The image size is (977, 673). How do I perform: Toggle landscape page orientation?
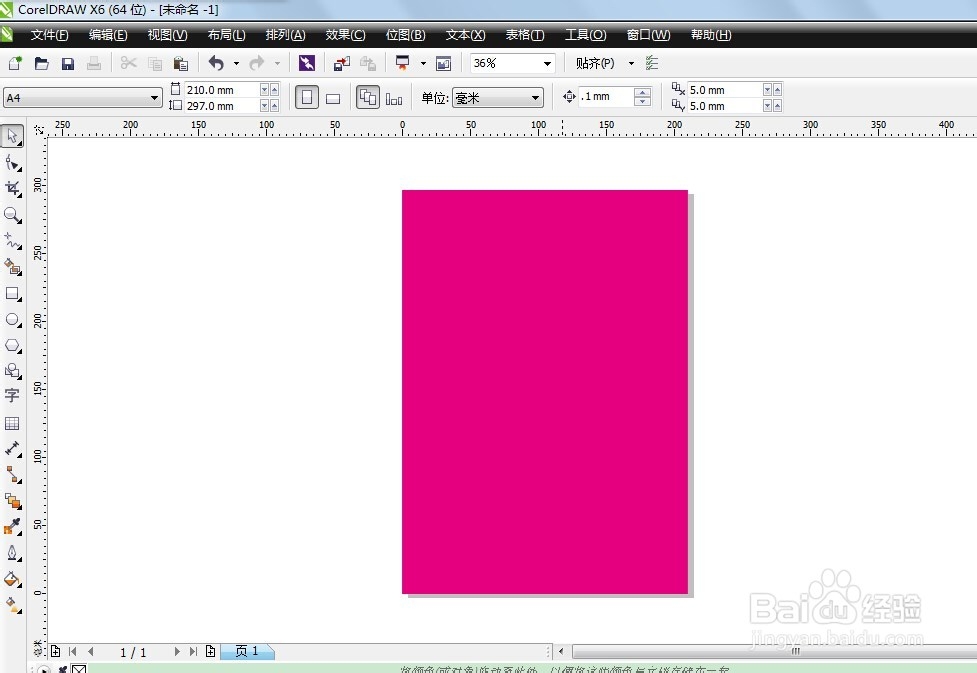tap(332, 97)
